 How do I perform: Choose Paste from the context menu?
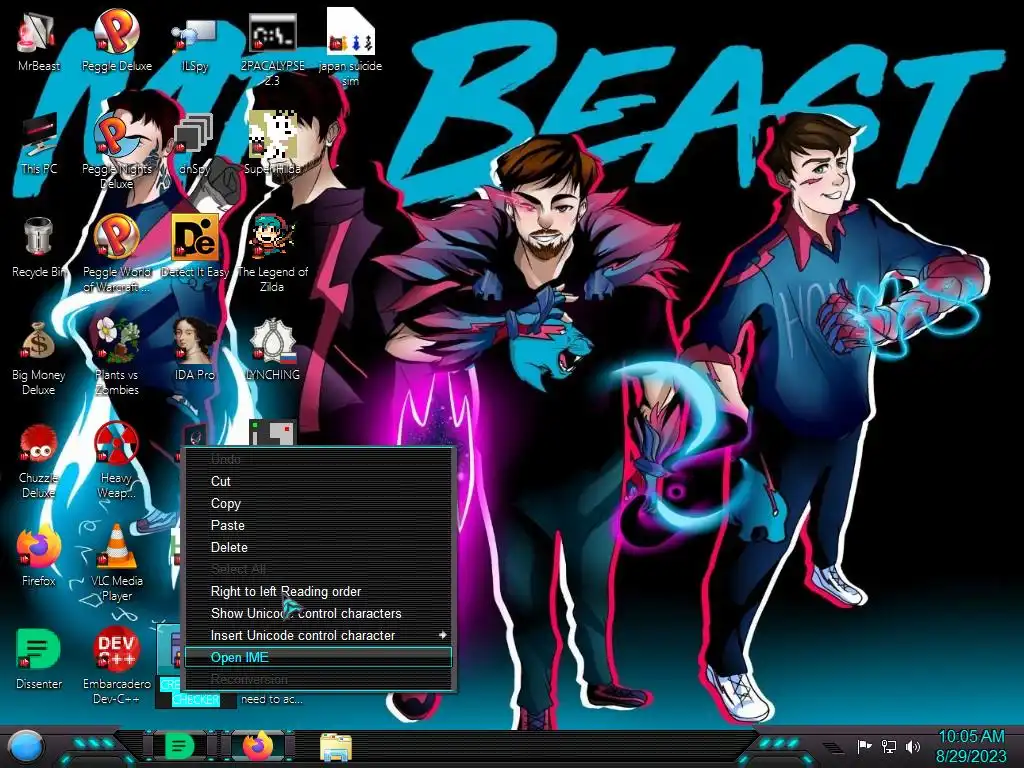(319, 525)
